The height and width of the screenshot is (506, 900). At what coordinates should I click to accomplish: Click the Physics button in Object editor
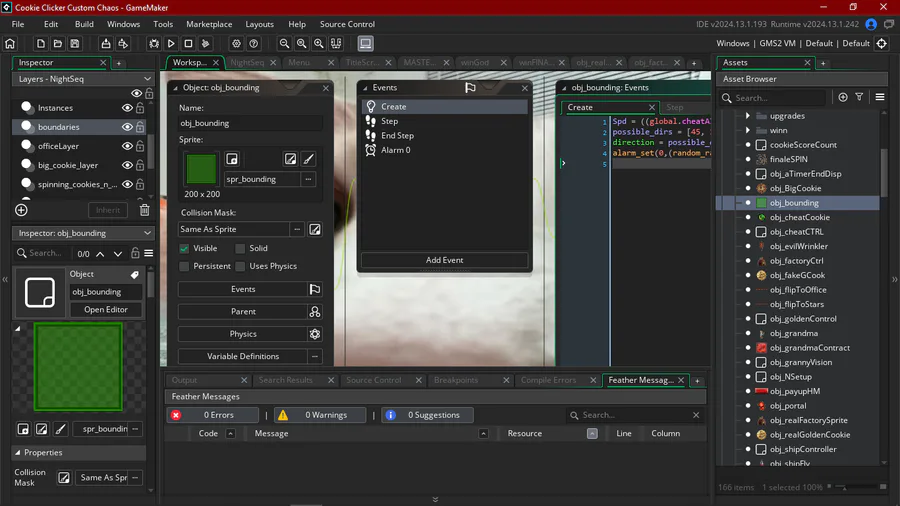pos(243,334)
